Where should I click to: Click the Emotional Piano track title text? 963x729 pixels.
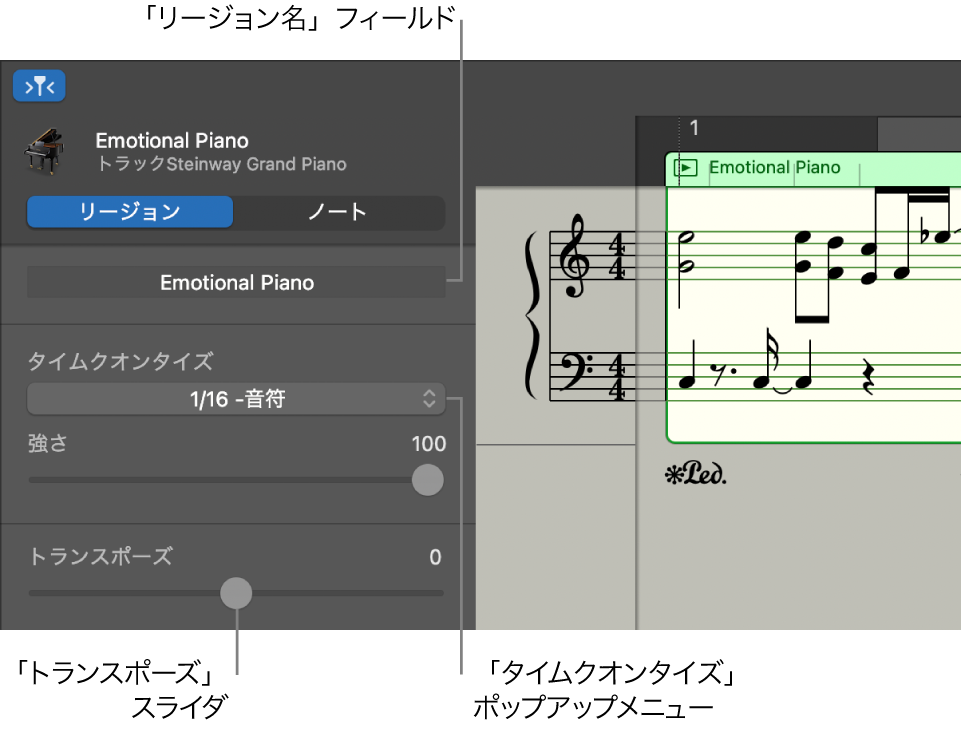tap(172, 141)
